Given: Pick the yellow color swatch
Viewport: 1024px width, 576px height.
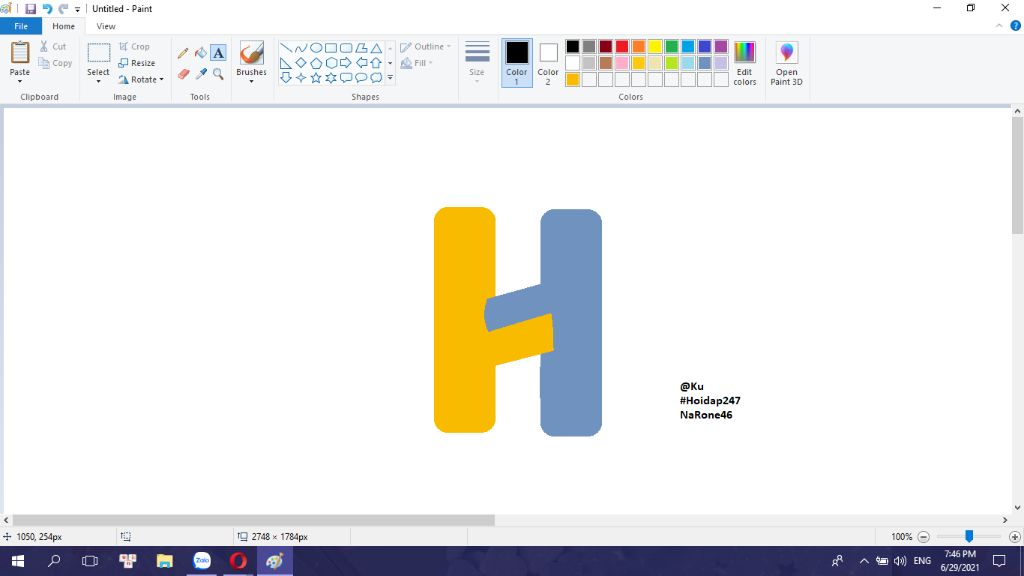Looking at the screenshot, I should tap(655, 46).
